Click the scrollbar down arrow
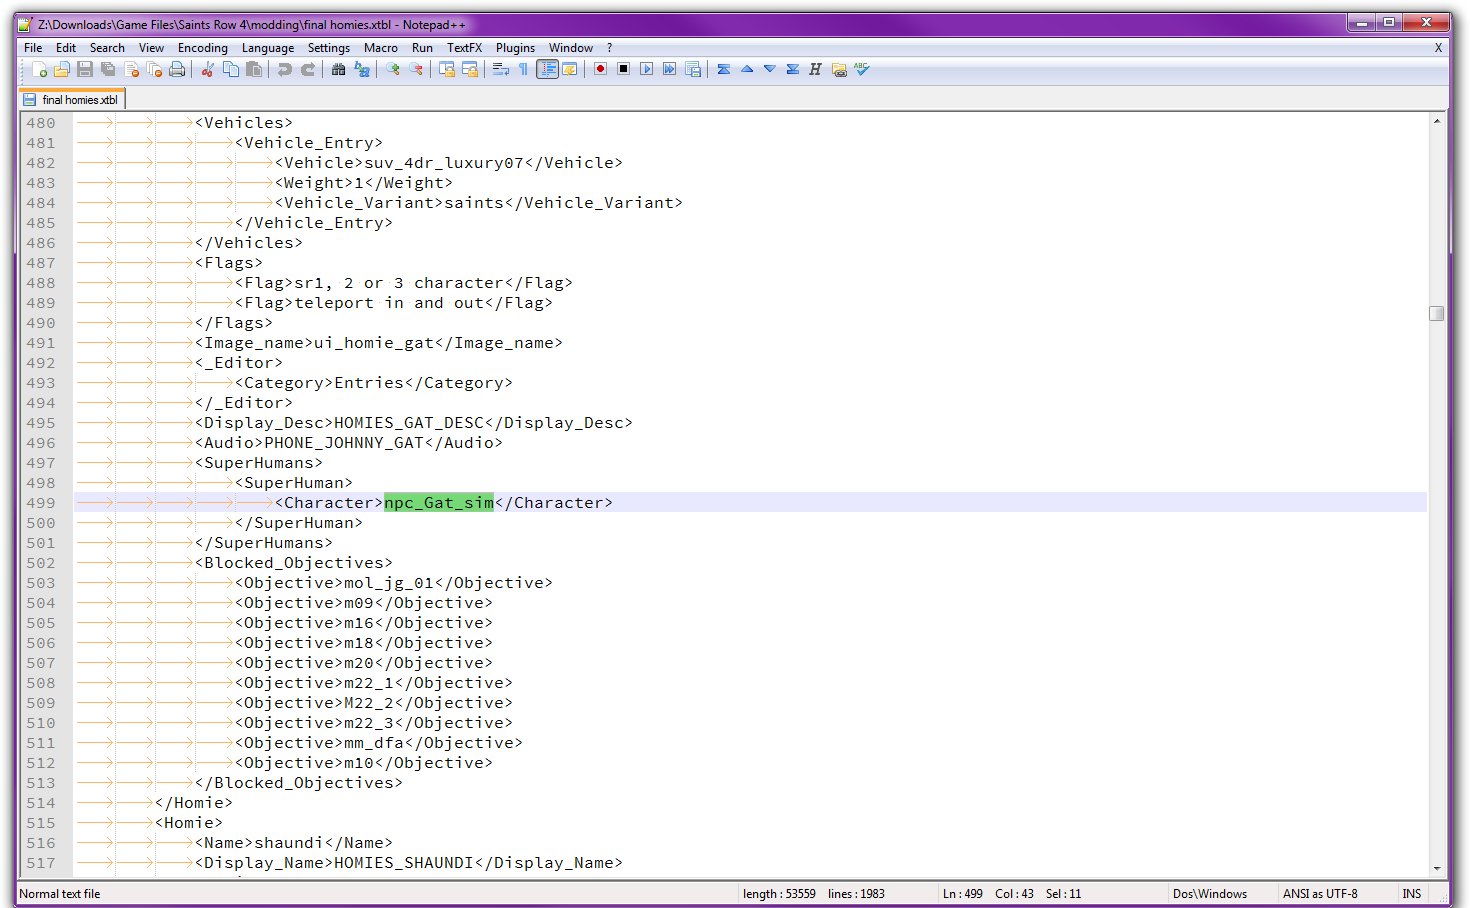1470x908 pixels. pos(1437,869)
